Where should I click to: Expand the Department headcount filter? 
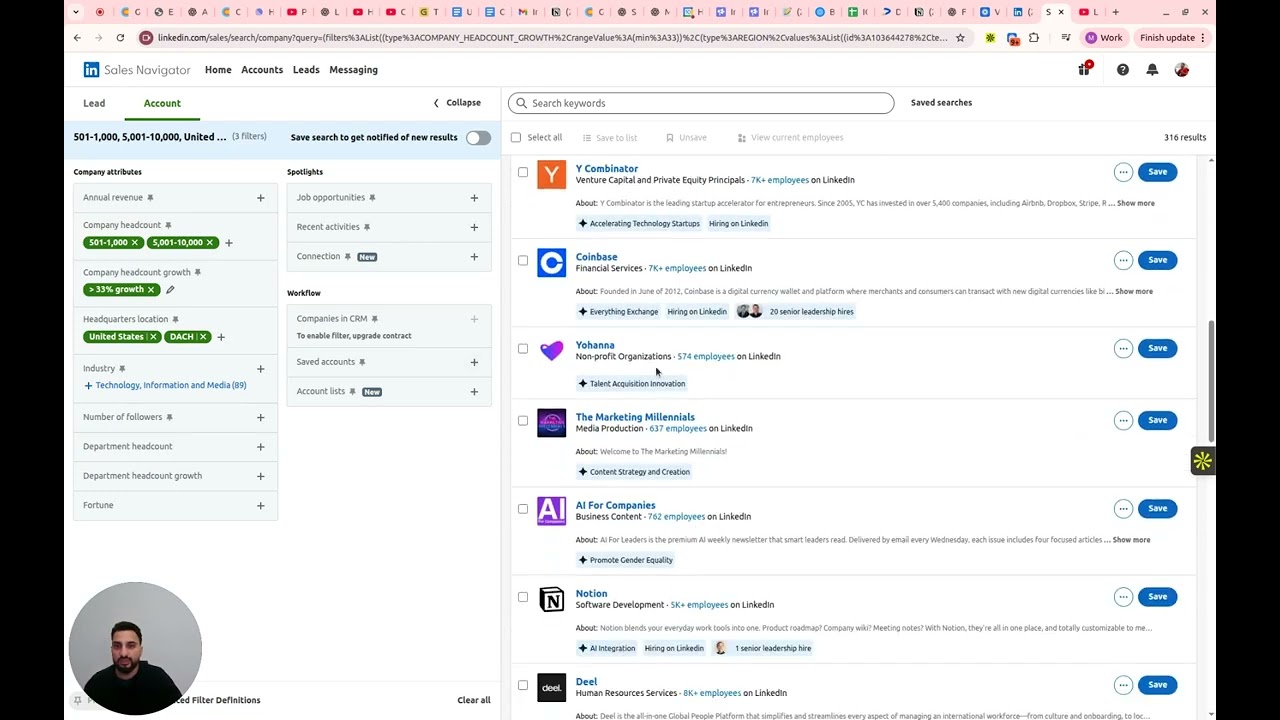[x=260, y=447]
